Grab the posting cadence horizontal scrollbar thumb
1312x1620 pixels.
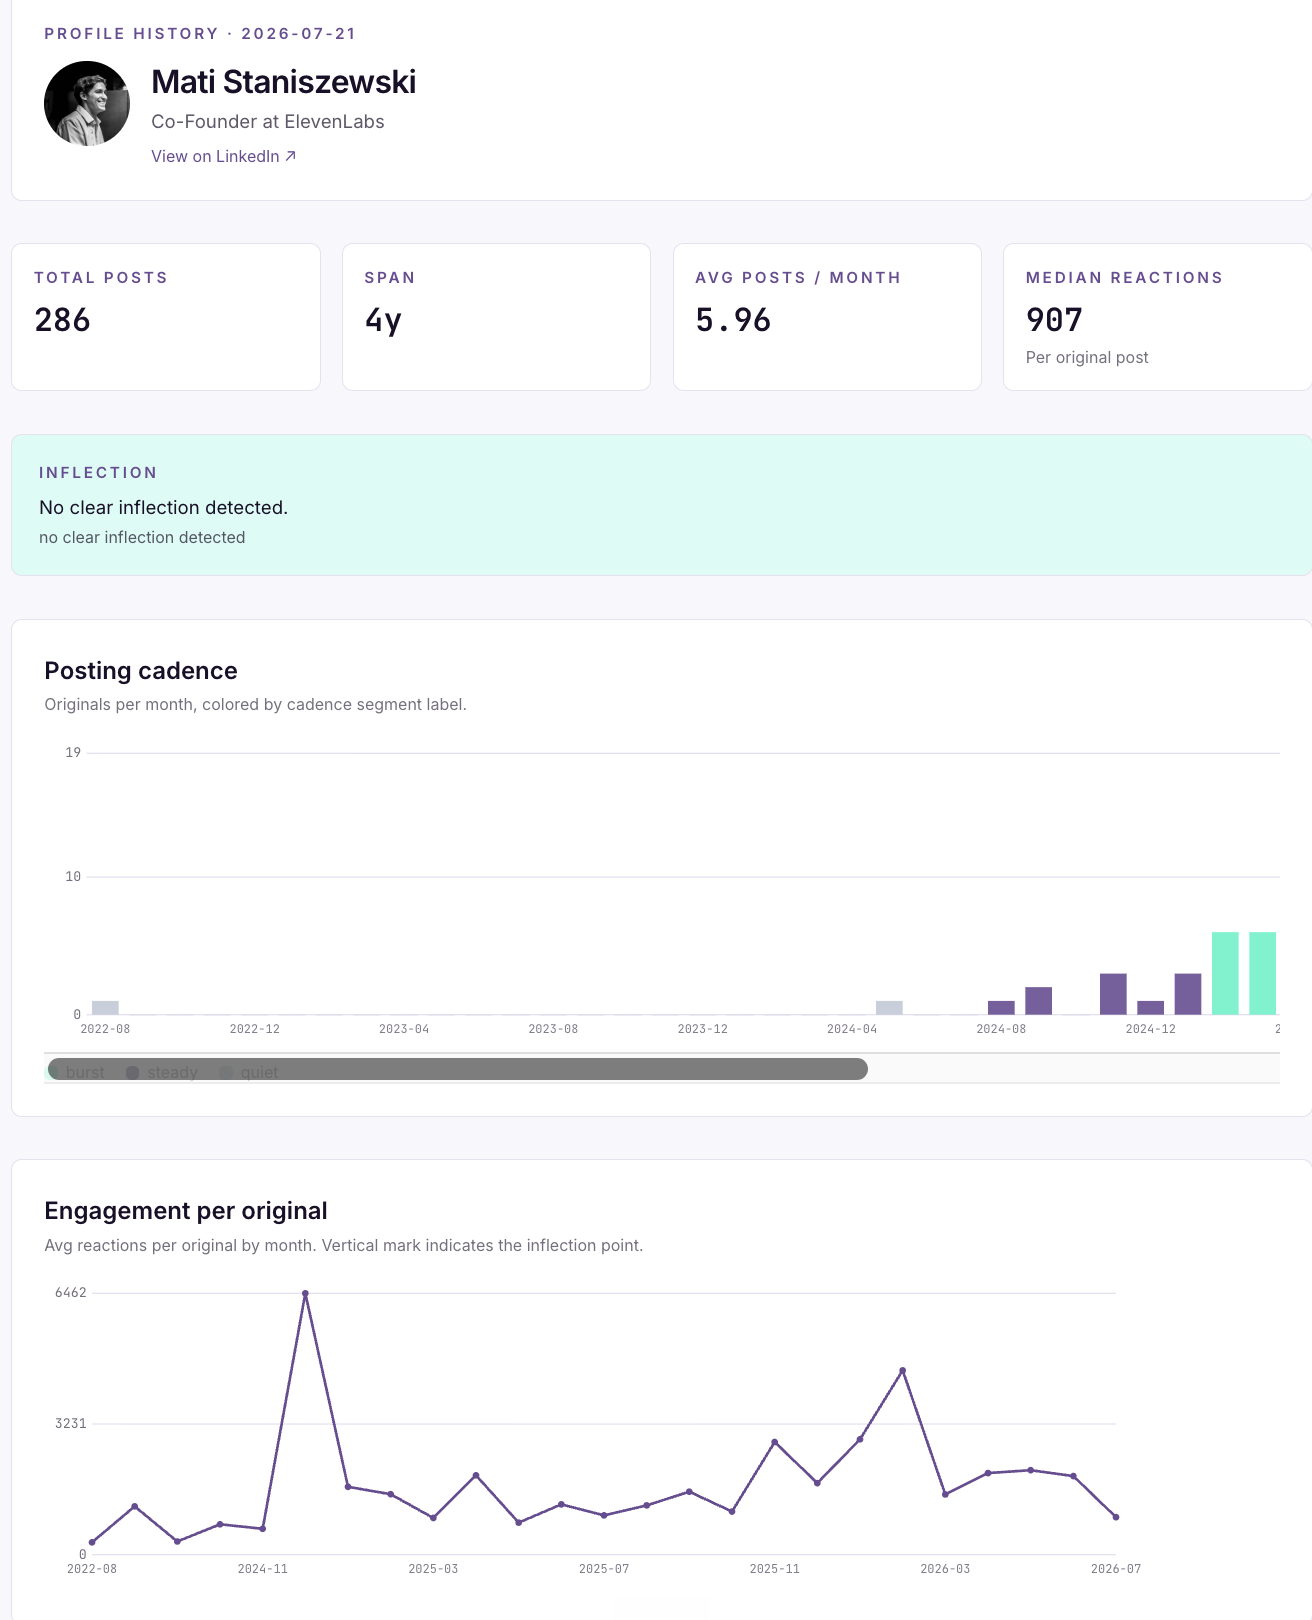pyautogui.click(x=457, y=1069)
